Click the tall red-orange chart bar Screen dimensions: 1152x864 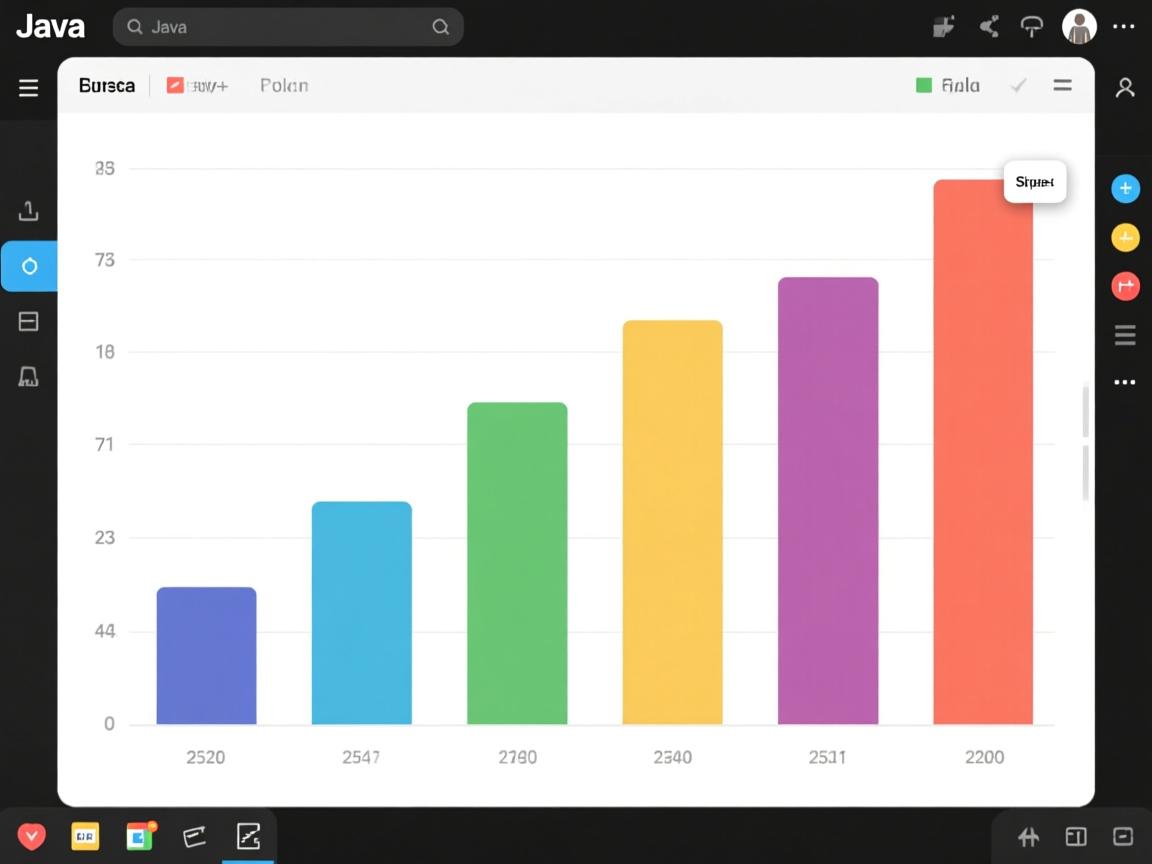pos(982,460)
